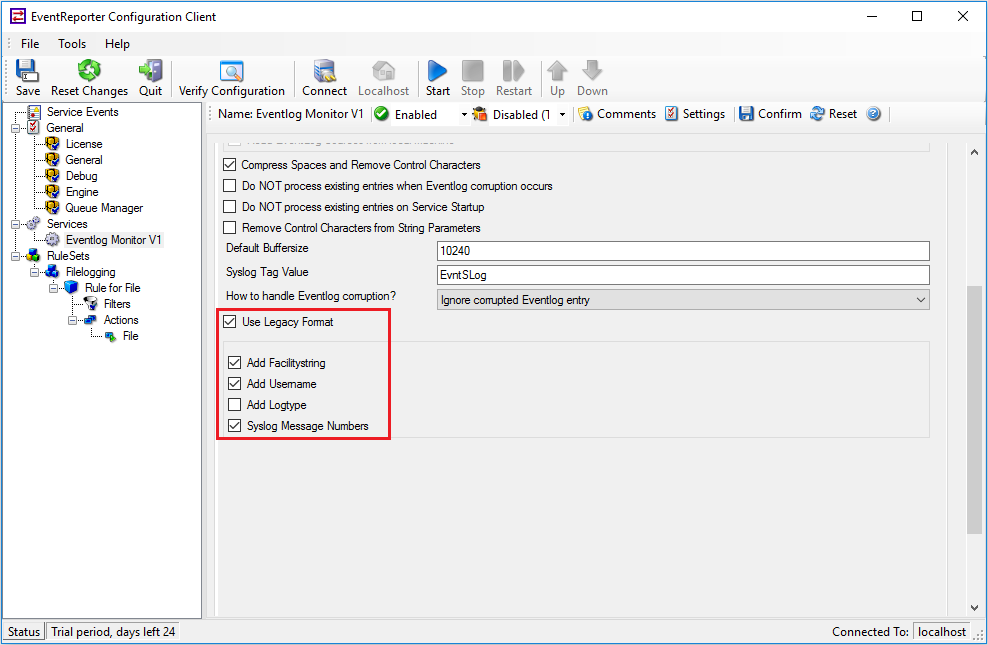Uncheck Syslog Message Numbers
The width and height of the screenshot is (988, 645).
[234, 426]
